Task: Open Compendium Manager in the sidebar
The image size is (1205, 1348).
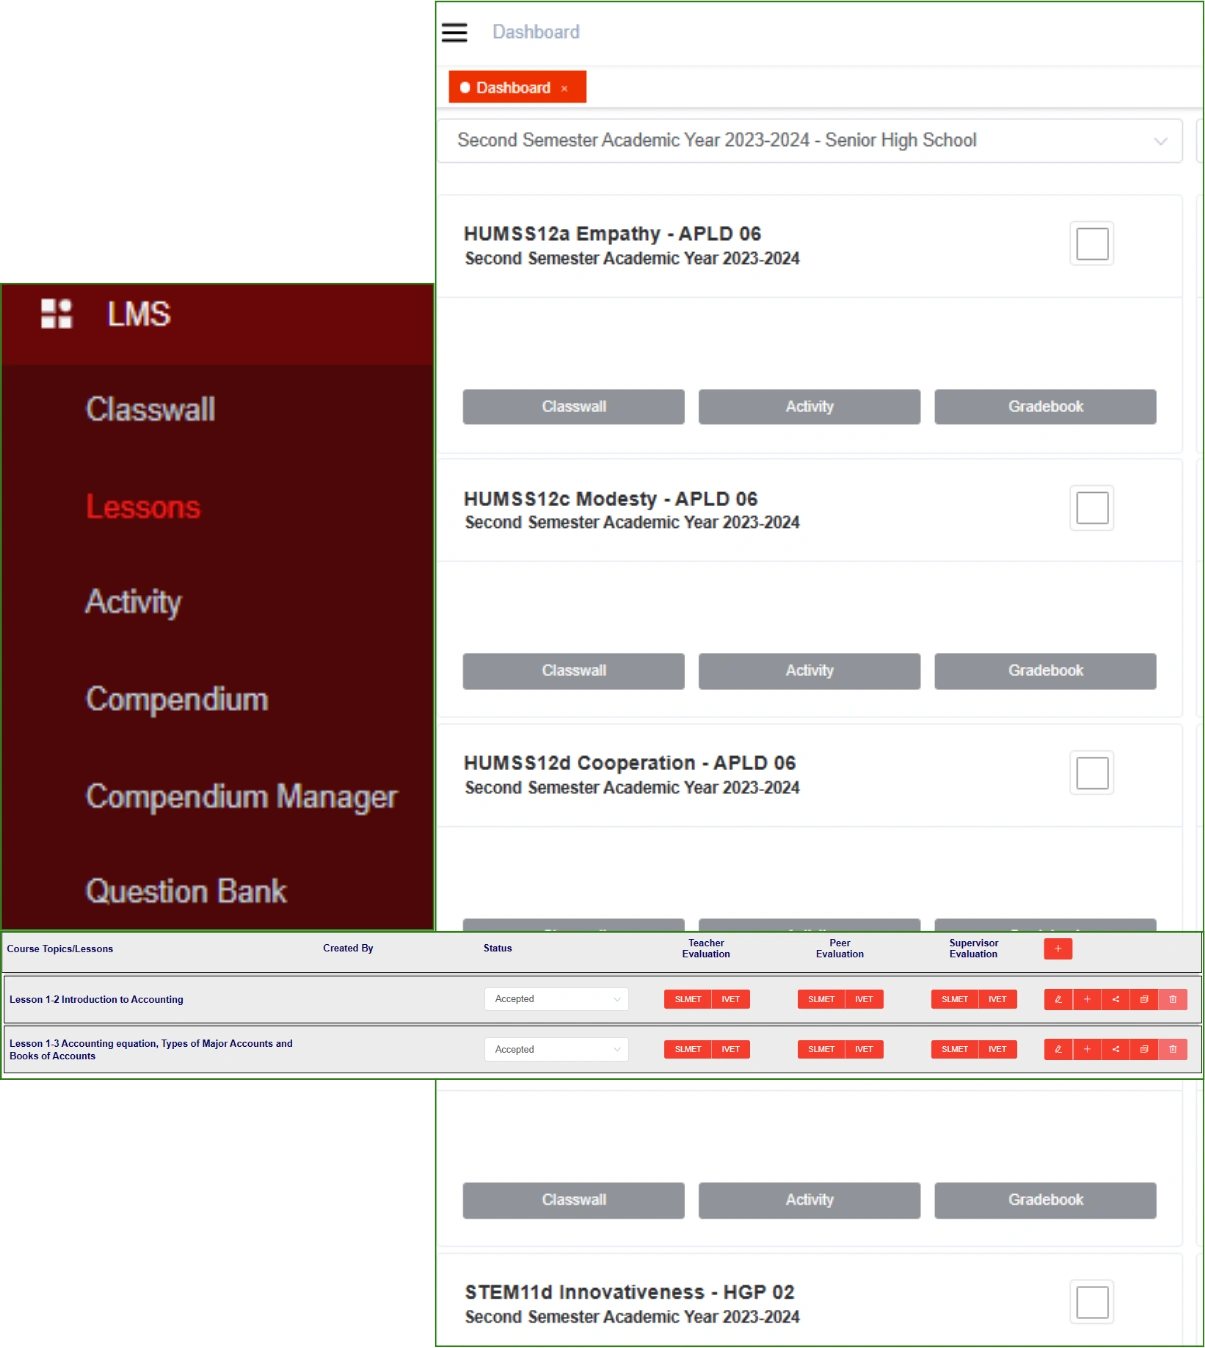Action: tap(241, 796)
